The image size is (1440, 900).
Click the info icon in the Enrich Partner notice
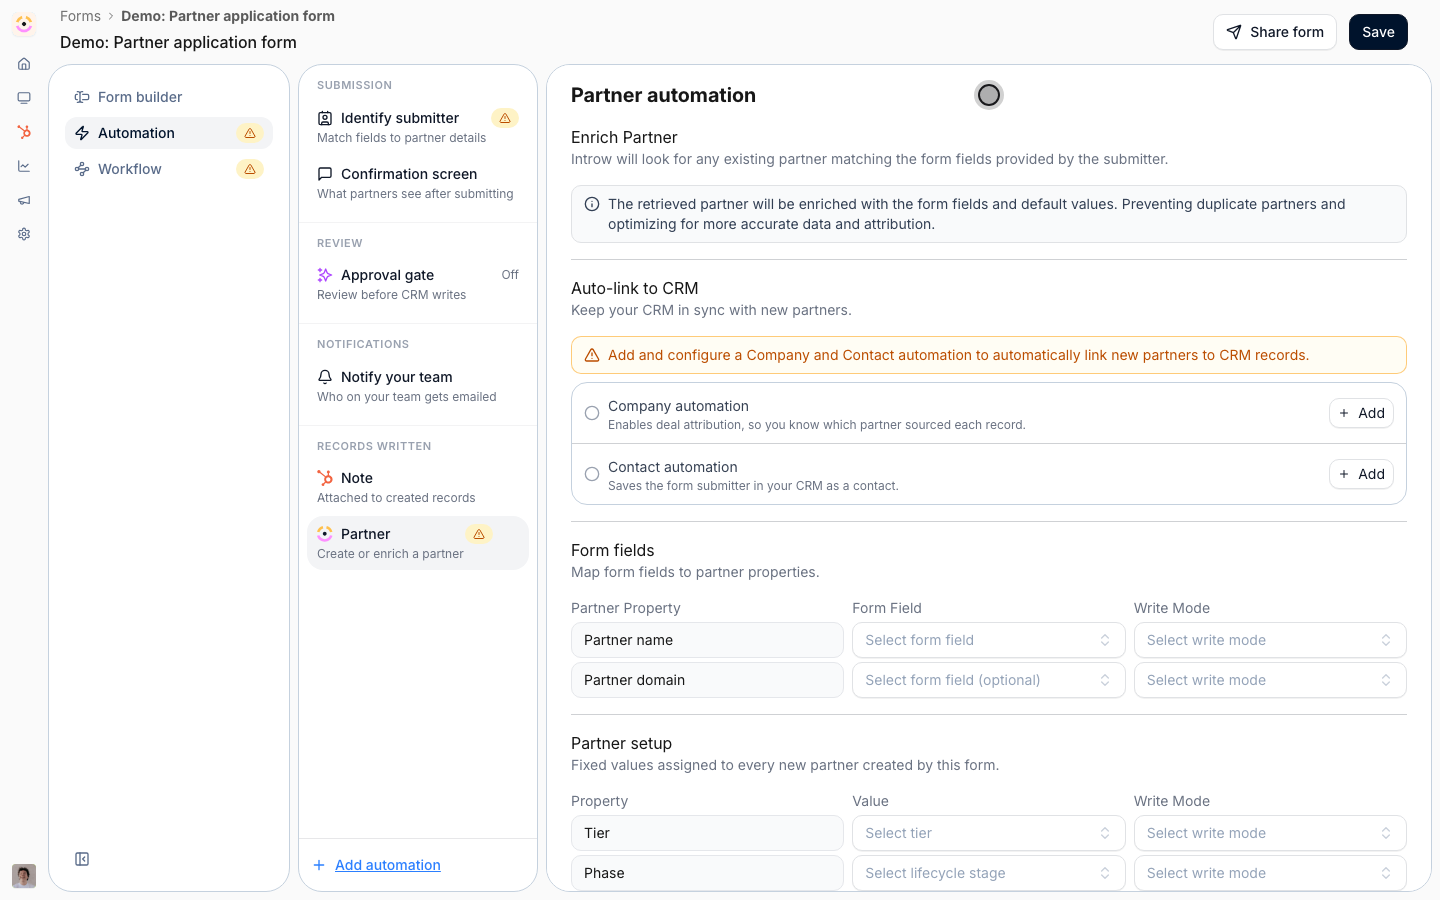(x=592, y=204)
